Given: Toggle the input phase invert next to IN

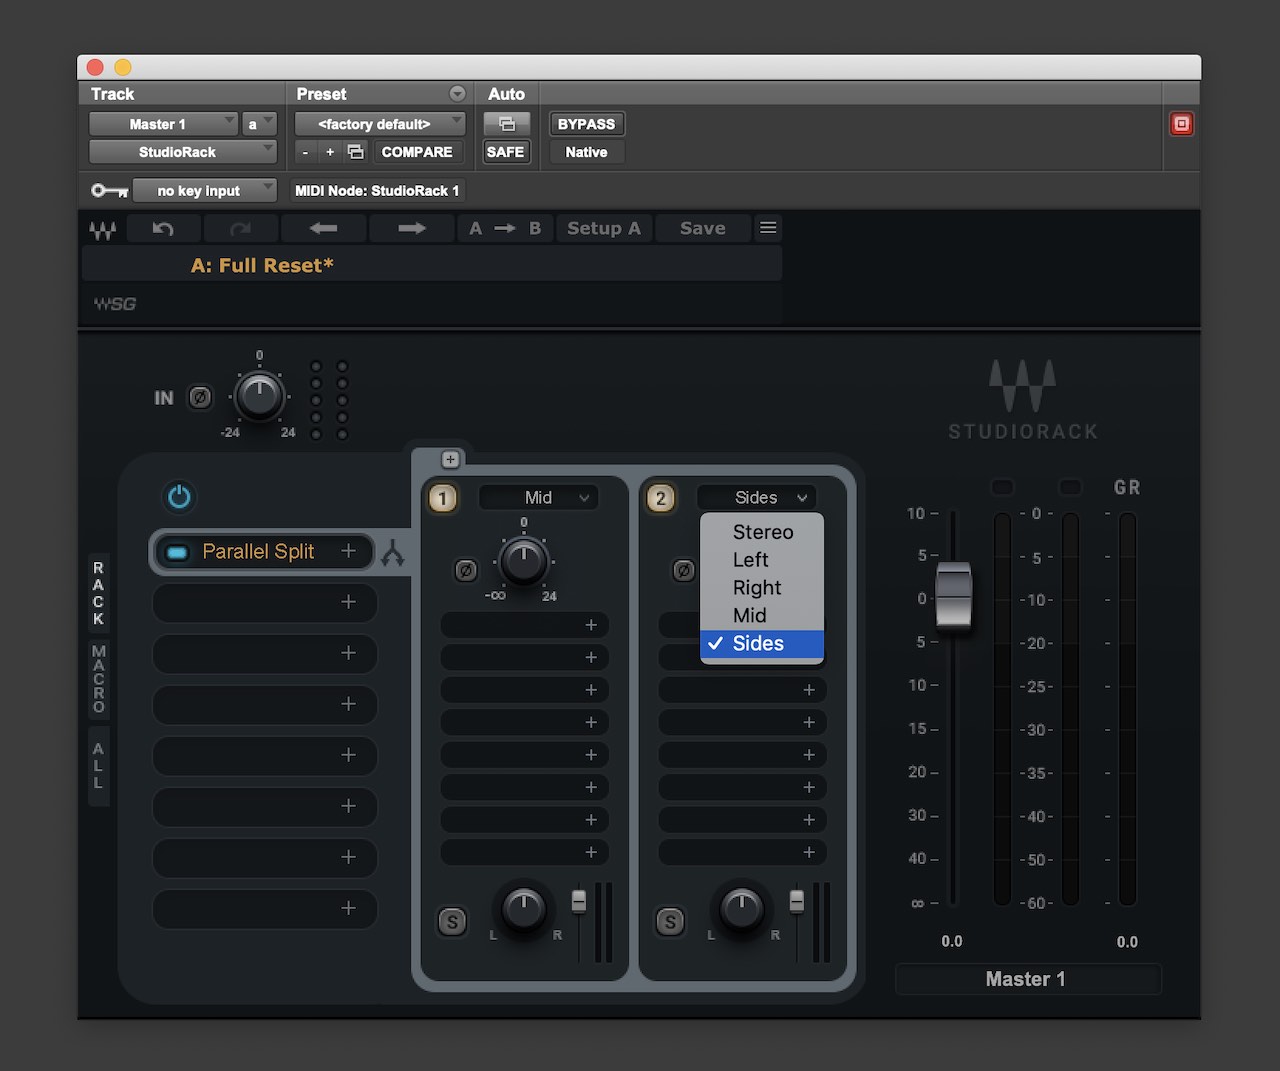Looking at the screenshot, I should pyautogui.click(x=200, y=397).
